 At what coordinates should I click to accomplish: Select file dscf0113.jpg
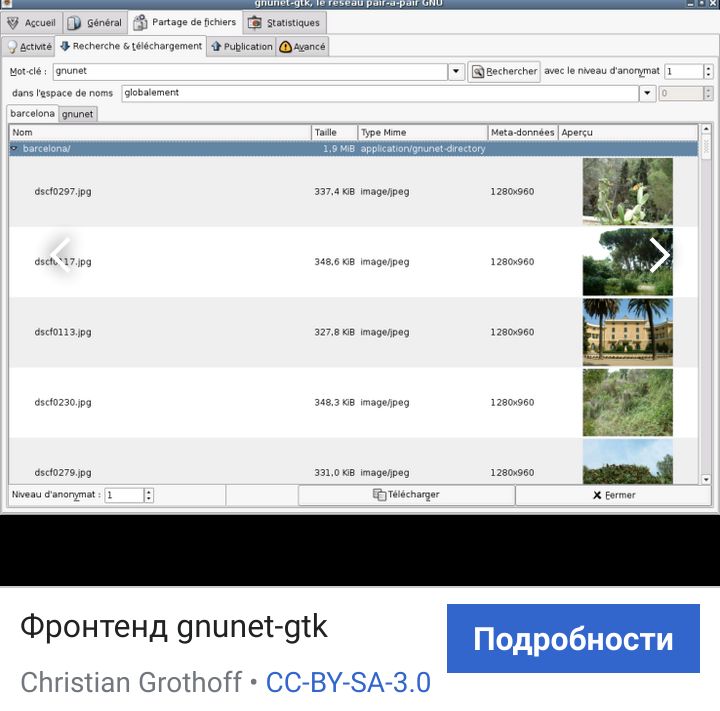tap(63, 332)
